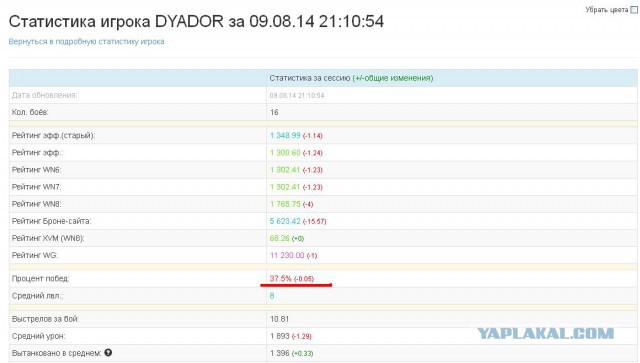640x363 pixels.
Task: Select 'Средний урон' label
Action: pyautogui.click(x=38, y=336)
